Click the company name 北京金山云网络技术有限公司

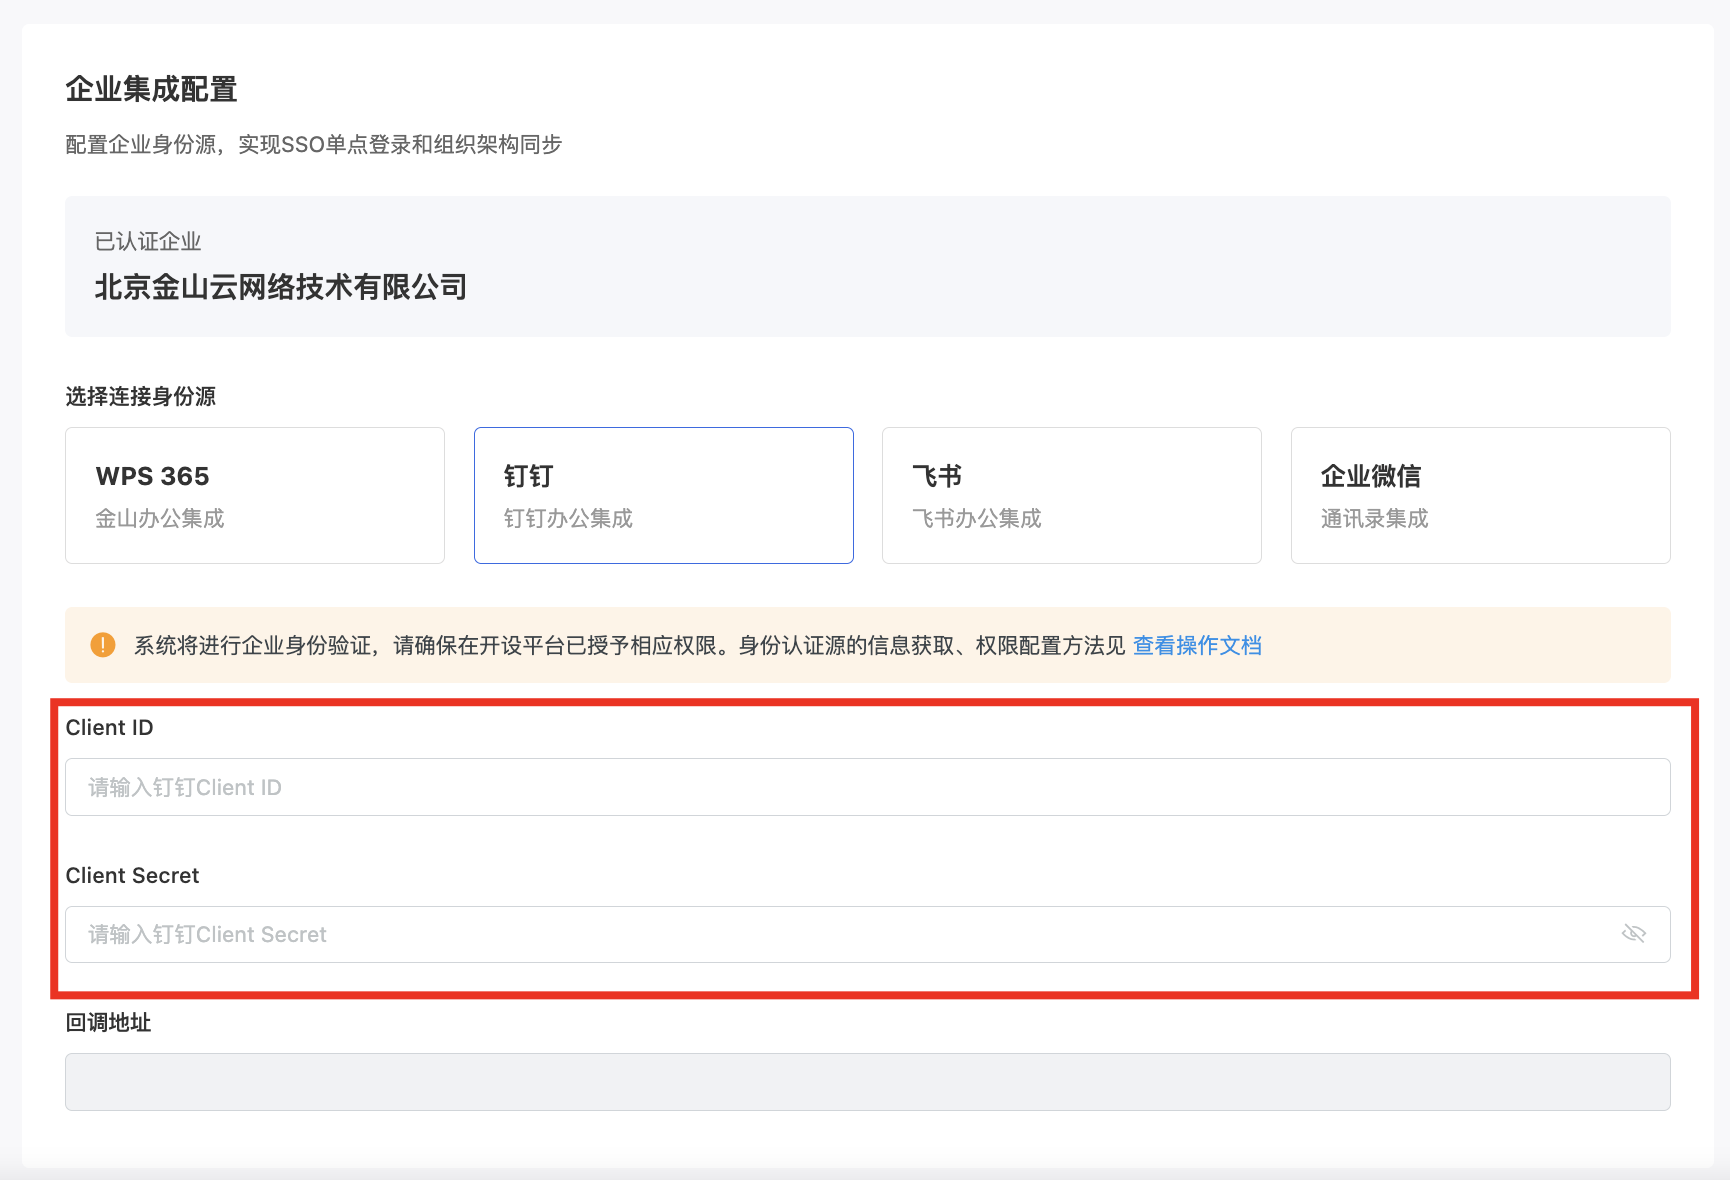click(281, 288)
